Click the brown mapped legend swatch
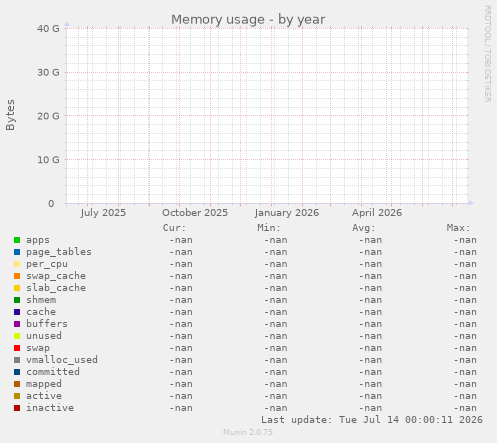Viewport: 497px width, 443px height. (x=17, y=384)
